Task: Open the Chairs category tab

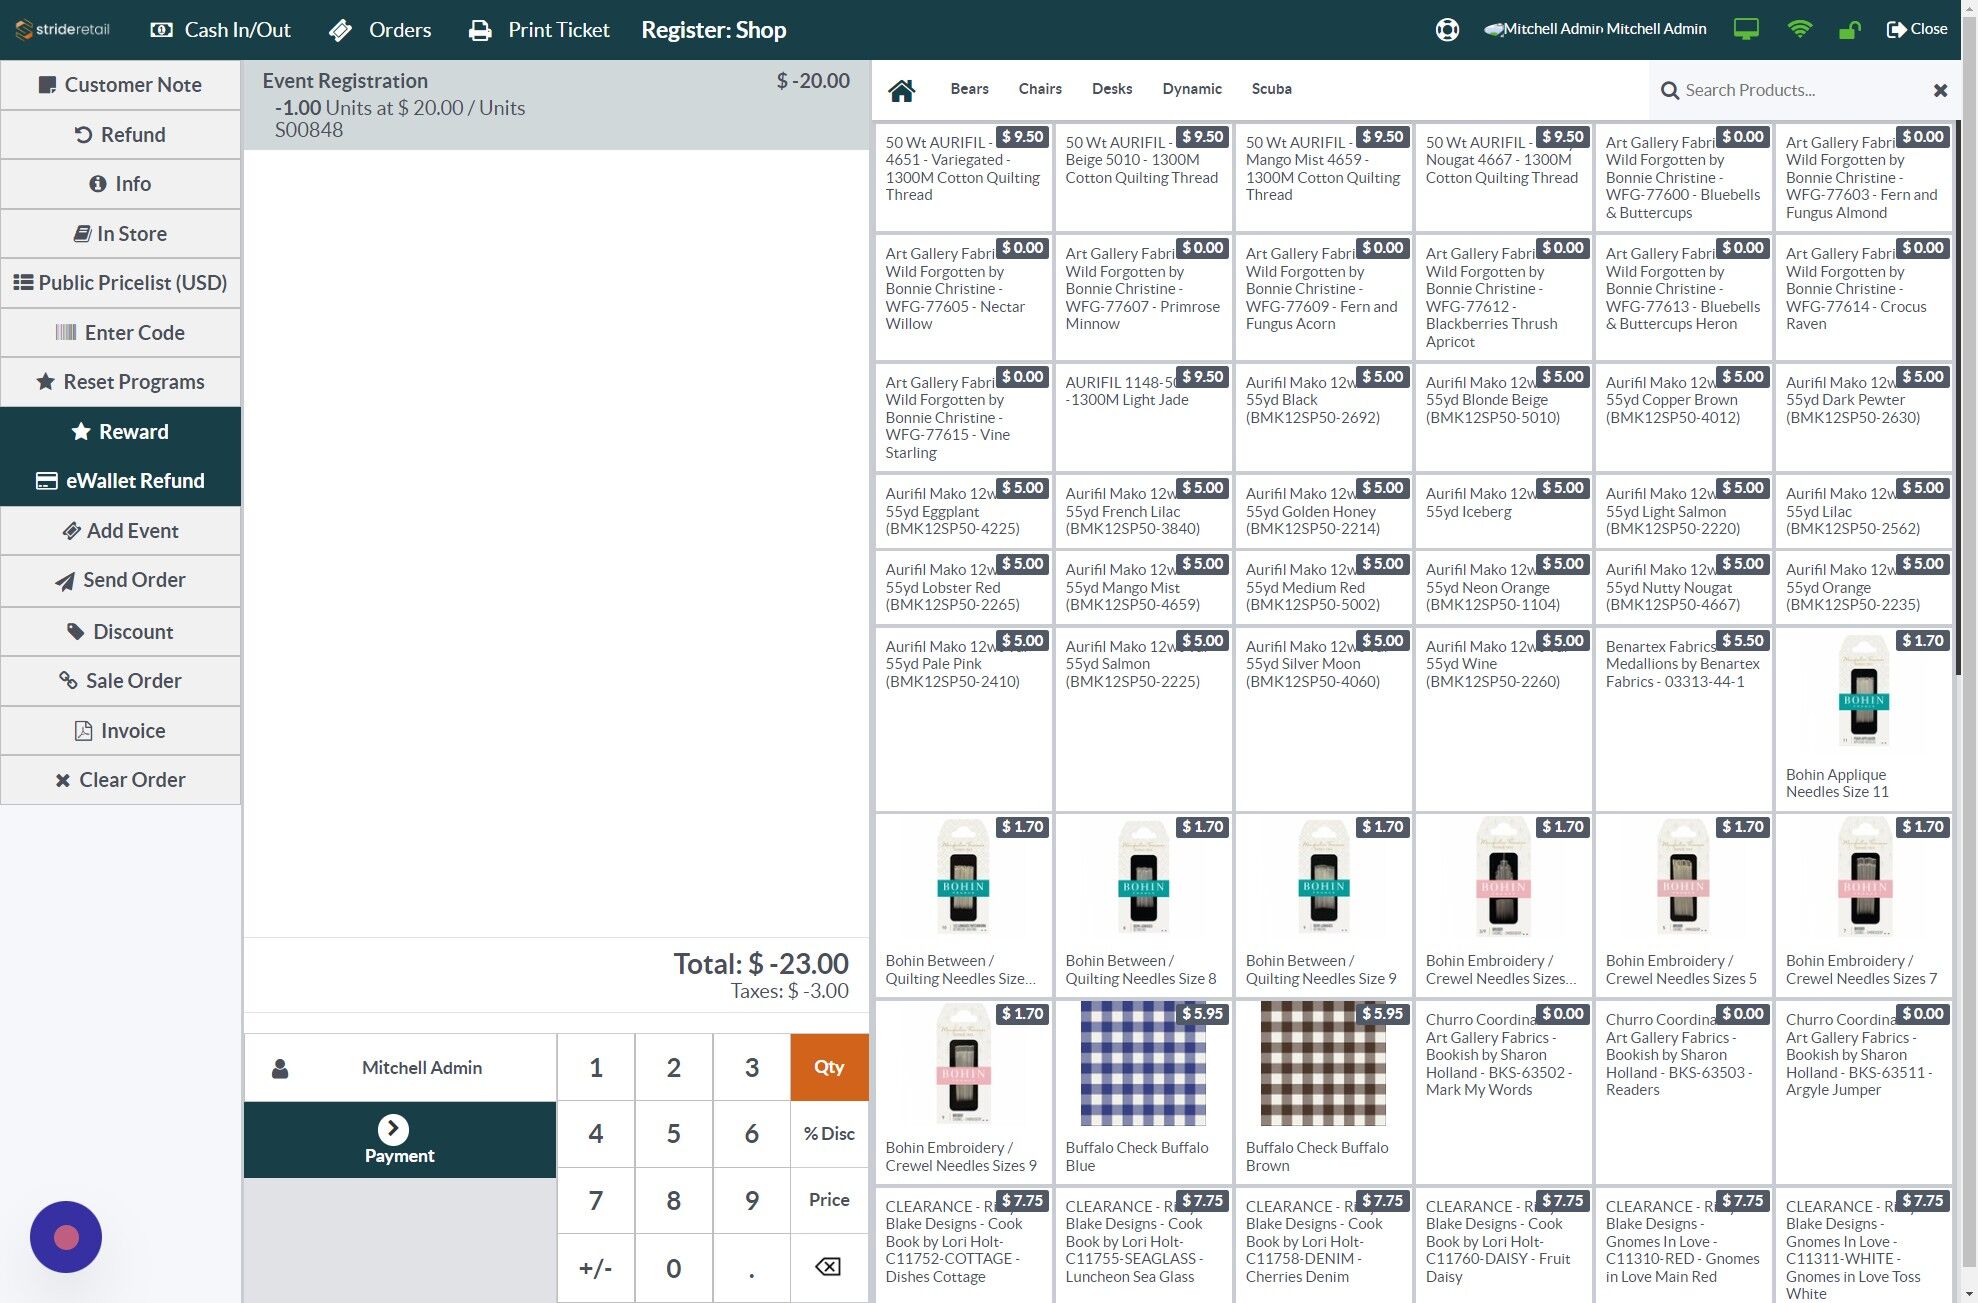Action: pos(1039,89)
